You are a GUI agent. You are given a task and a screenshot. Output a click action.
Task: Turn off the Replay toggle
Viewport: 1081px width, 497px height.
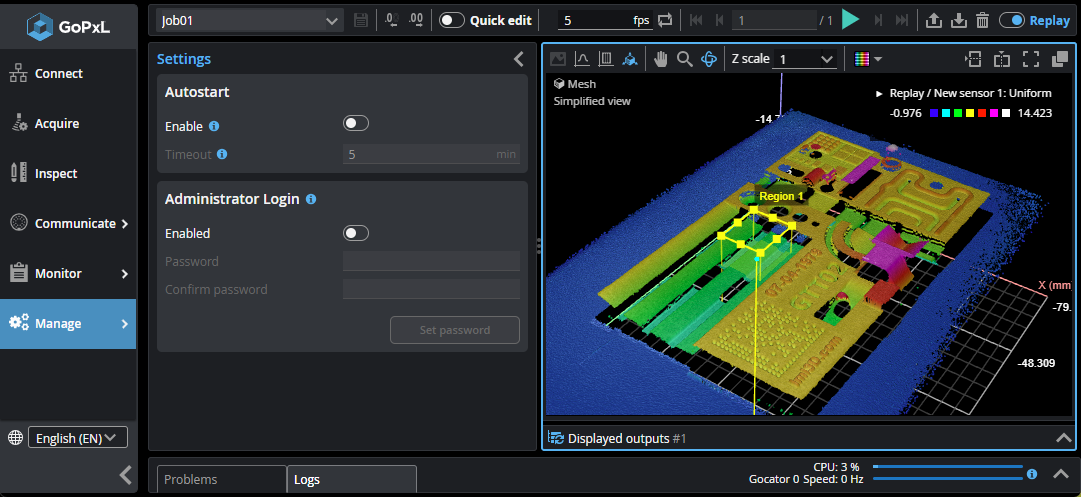tap(1011, 20)
